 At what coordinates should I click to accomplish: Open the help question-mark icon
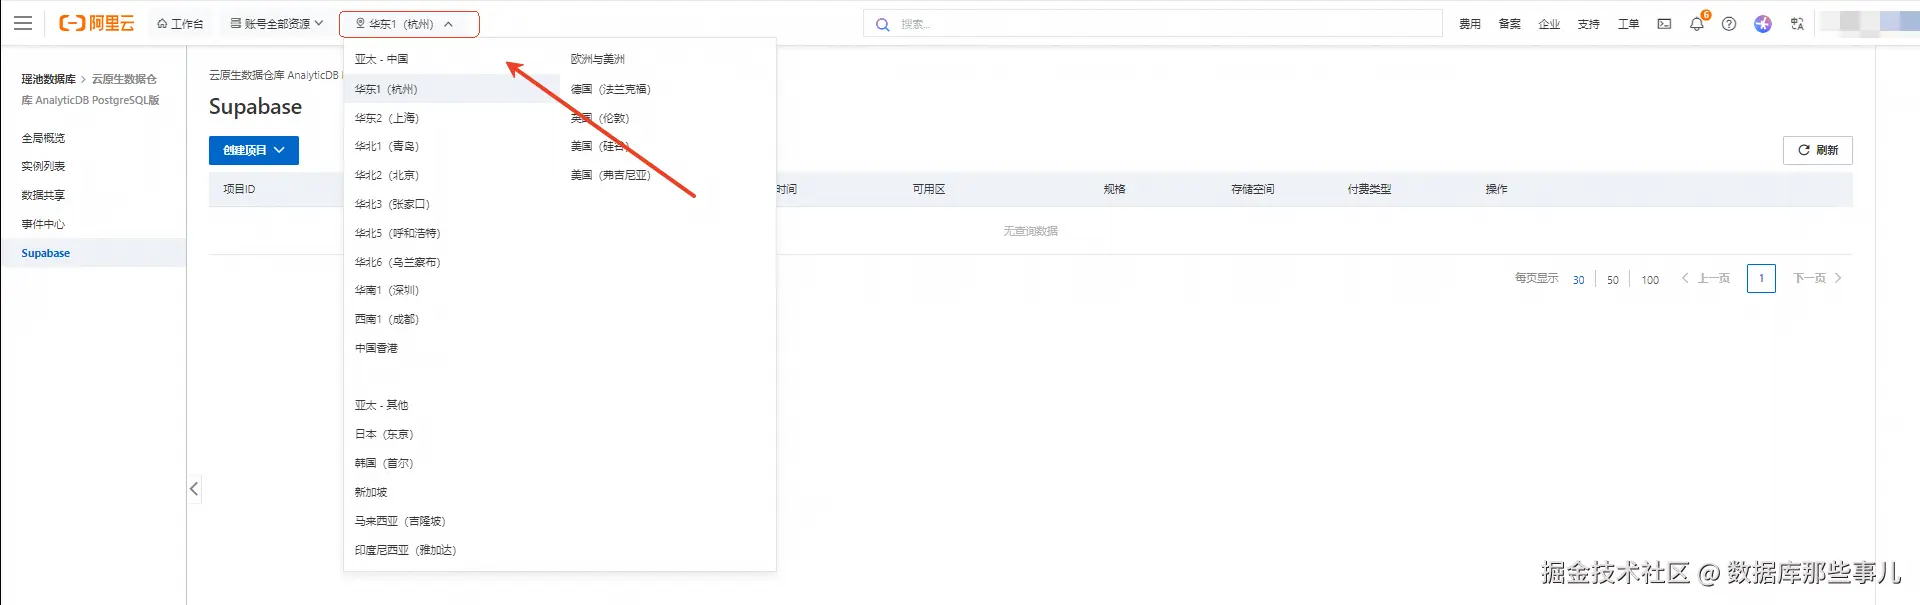click(1729, 24)
